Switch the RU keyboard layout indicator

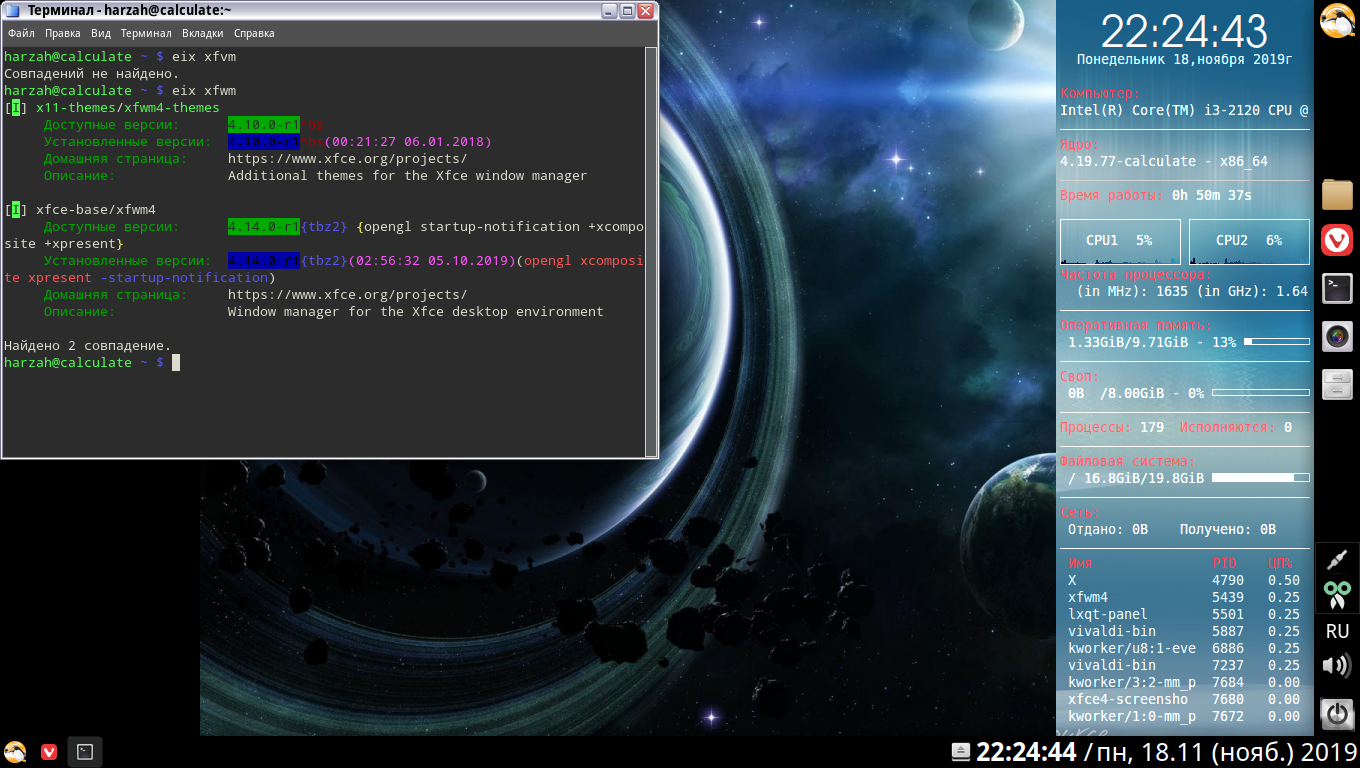[x=1337, y=632]
